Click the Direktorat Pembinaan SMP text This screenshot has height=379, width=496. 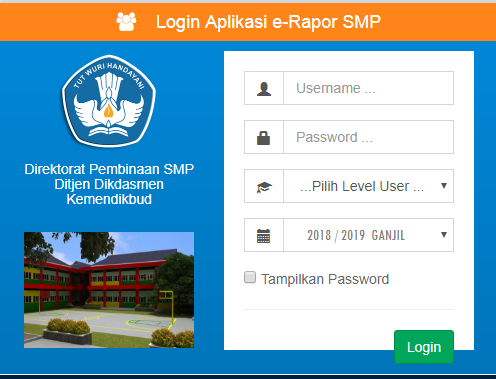click(109, 169)
